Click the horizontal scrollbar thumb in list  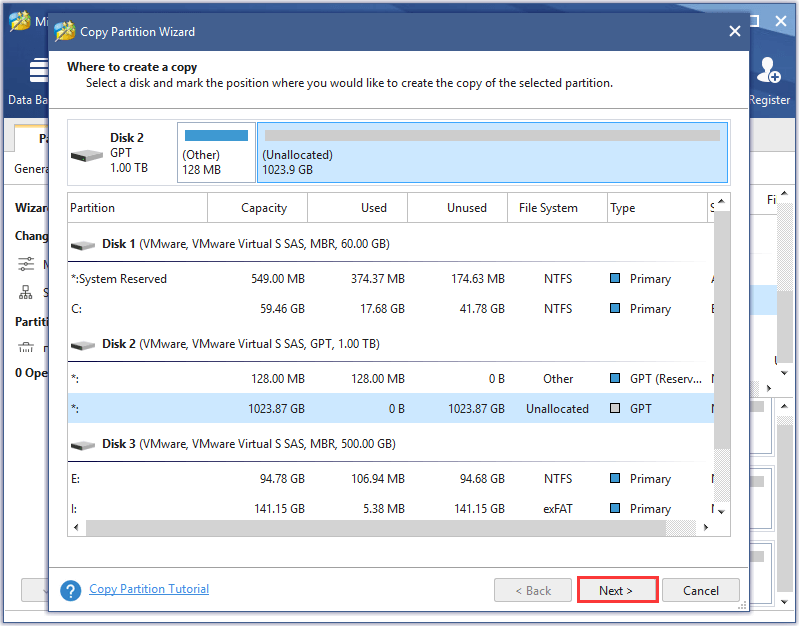[376, 528]
